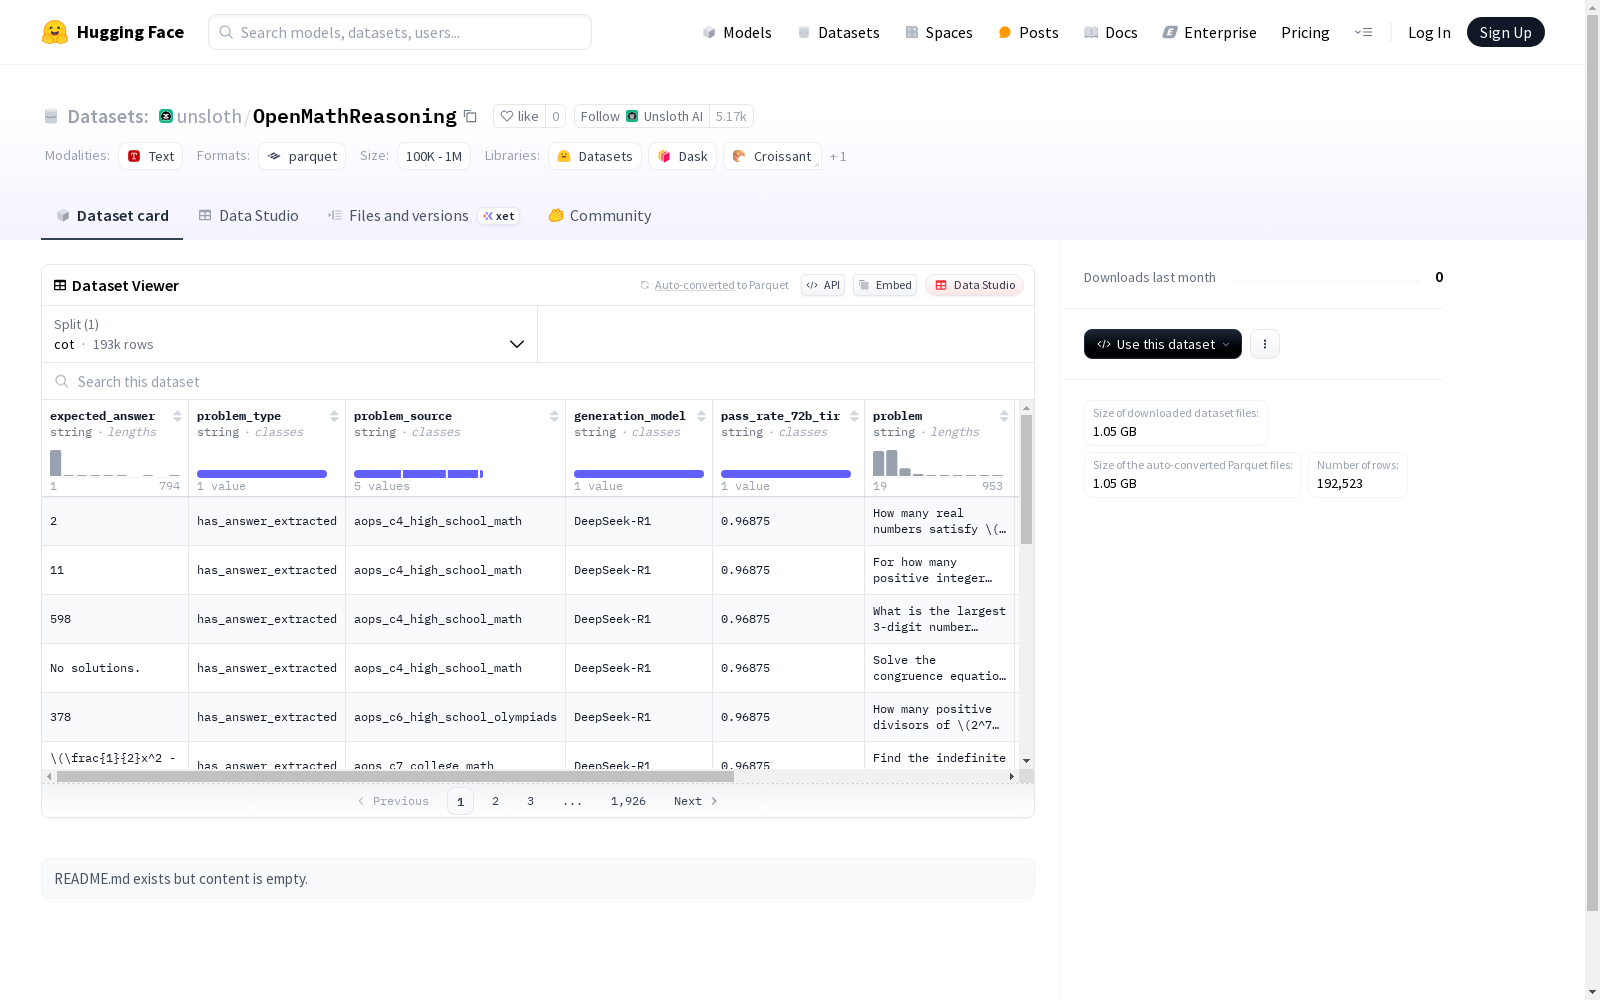Click the problem length histogram
Image resolution: width=1600 pixels, height=1000 pixels.
(x=938, y=463)
